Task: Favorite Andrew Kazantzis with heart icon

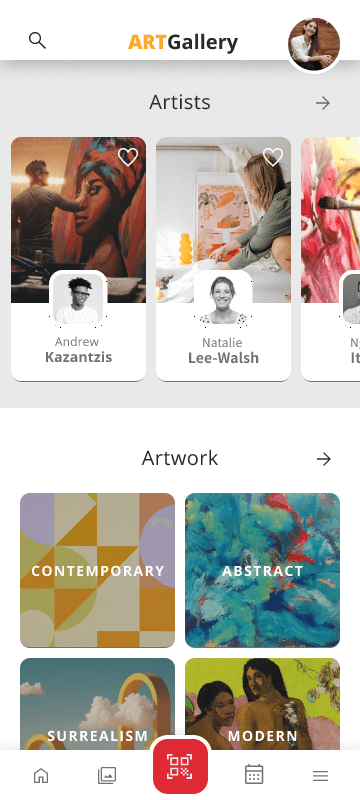Action: (x=127, y=157)
